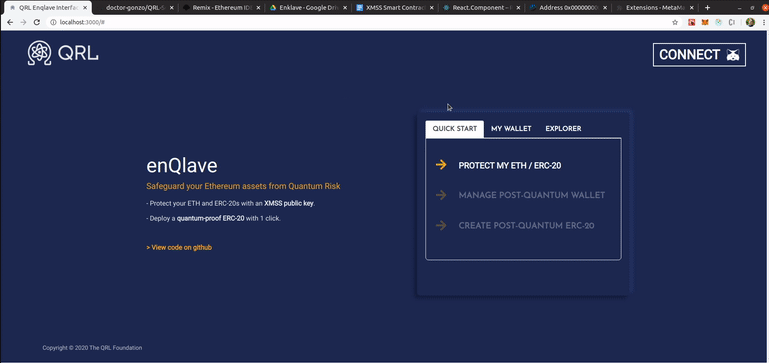This screenshot has height=363, width=769.
Task: Click the QRL logo in the header
Action: [x=63, y=53]
